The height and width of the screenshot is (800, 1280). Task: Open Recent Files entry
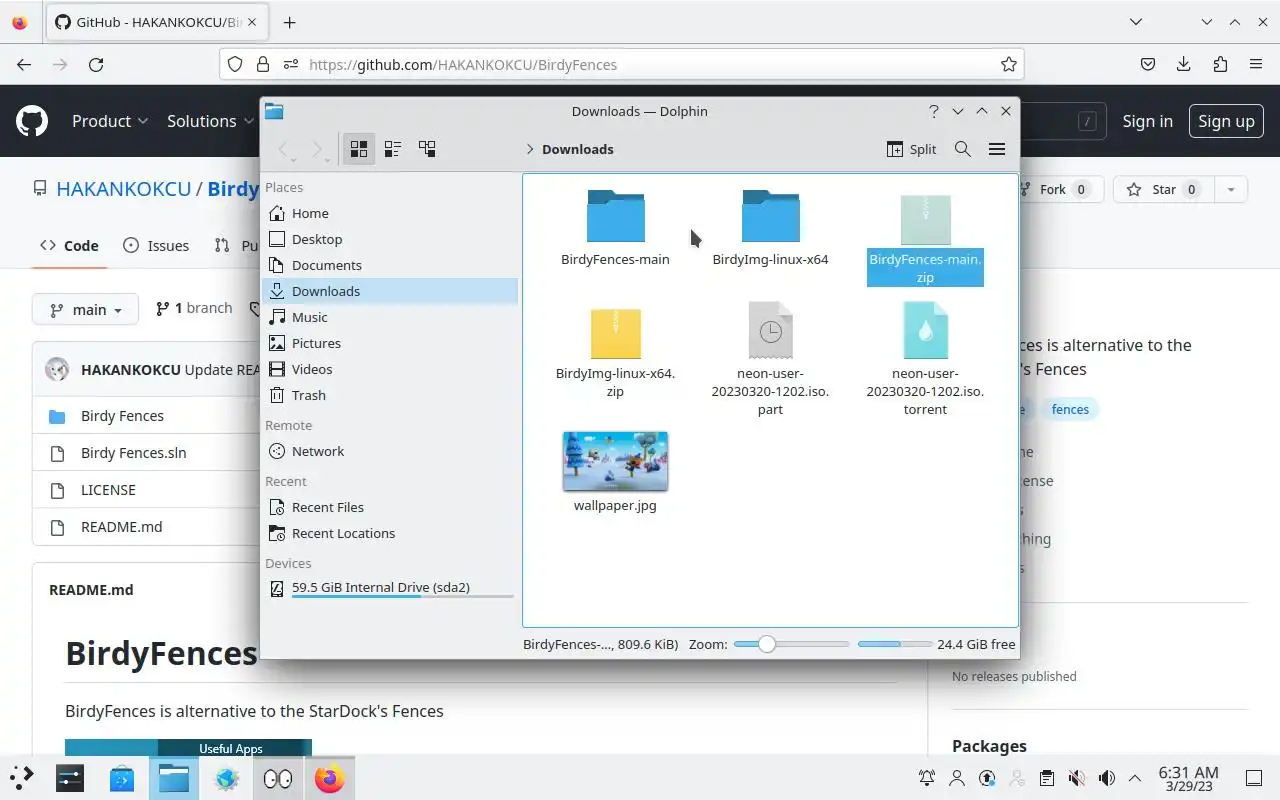coord(390,507)
